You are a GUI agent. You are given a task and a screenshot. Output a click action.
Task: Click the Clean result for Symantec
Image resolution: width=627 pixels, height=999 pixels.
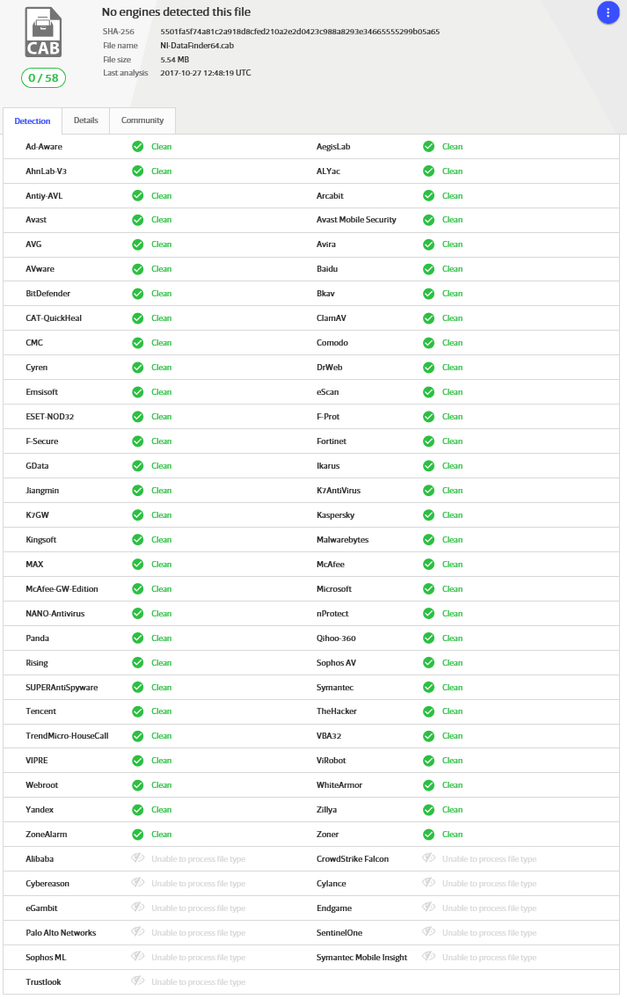click(x=452, y=687)
